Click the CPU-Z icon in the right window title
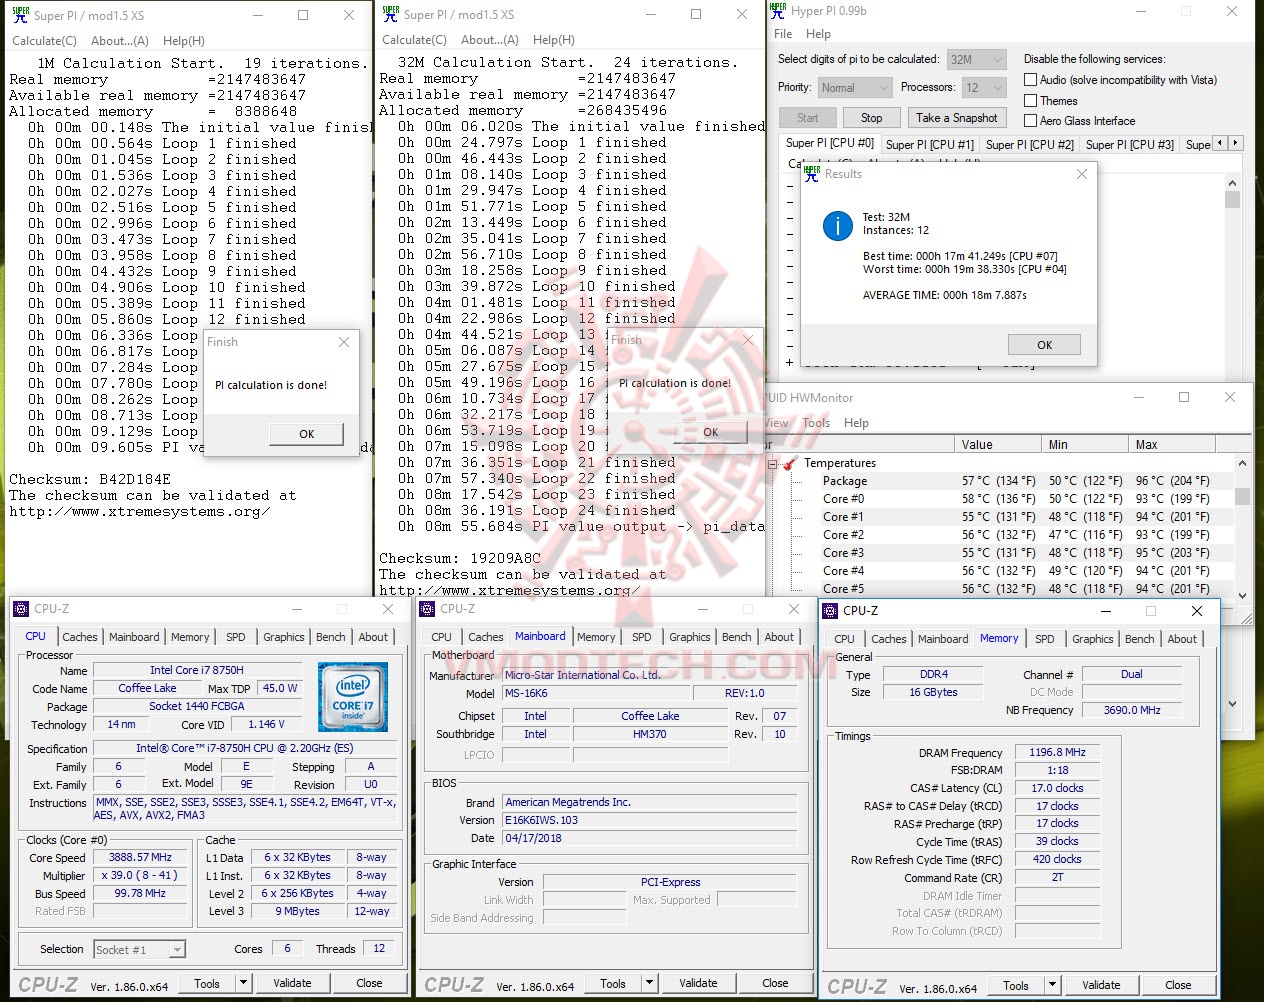The height and width of the screenshot is (1002, 1264). pyautogui.click(x=830, y=610)
